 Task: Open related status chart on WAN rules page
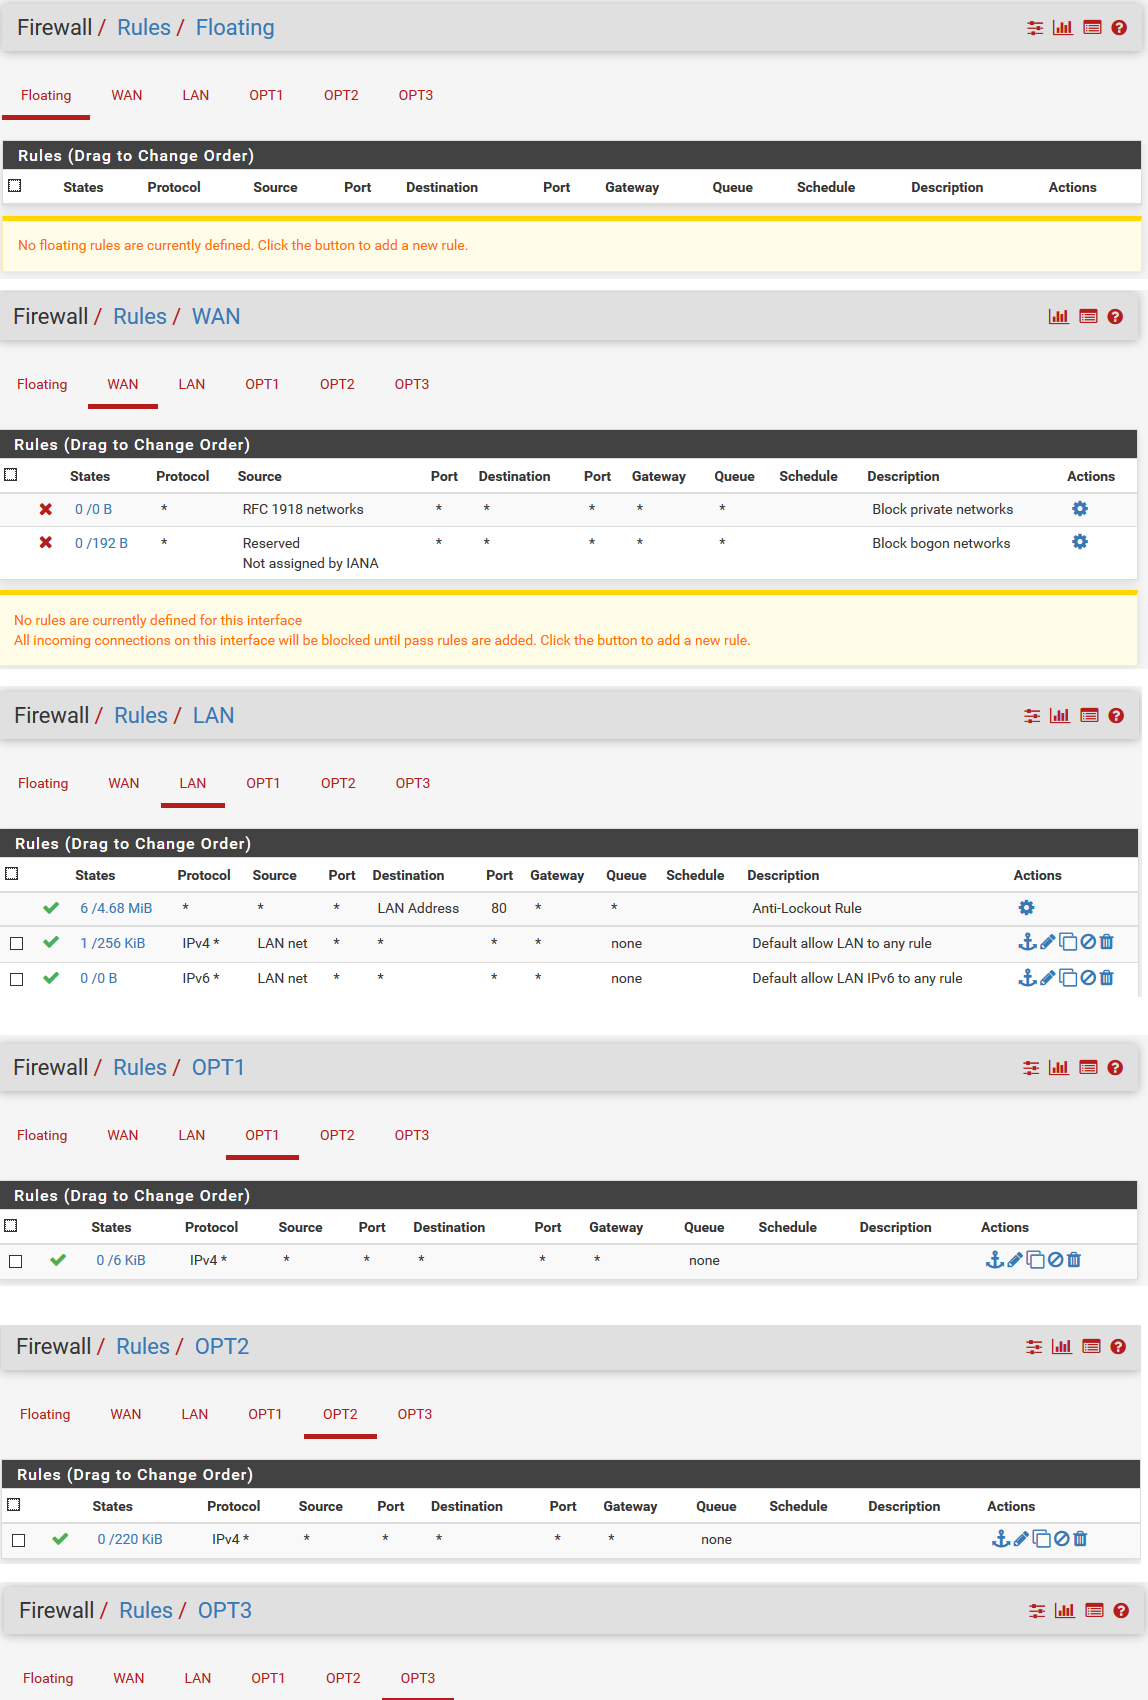pos(1059,317)
